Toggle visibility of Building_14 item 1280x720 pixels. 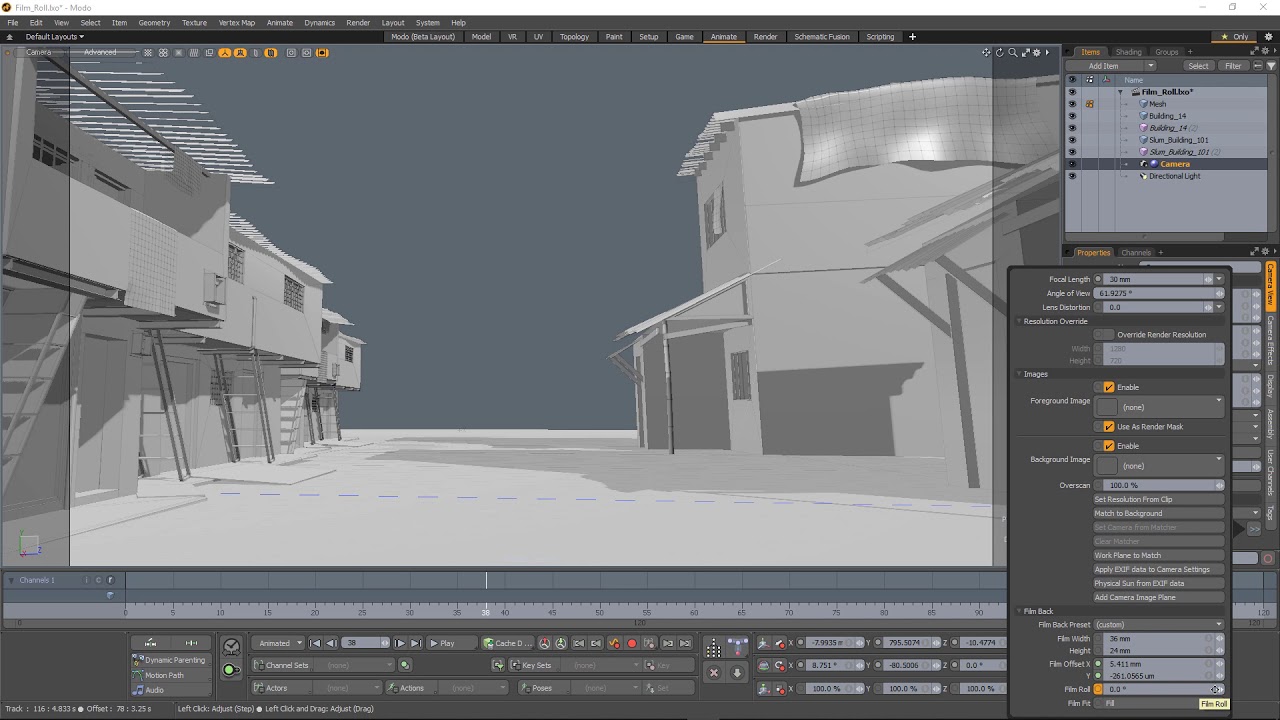1072,116
